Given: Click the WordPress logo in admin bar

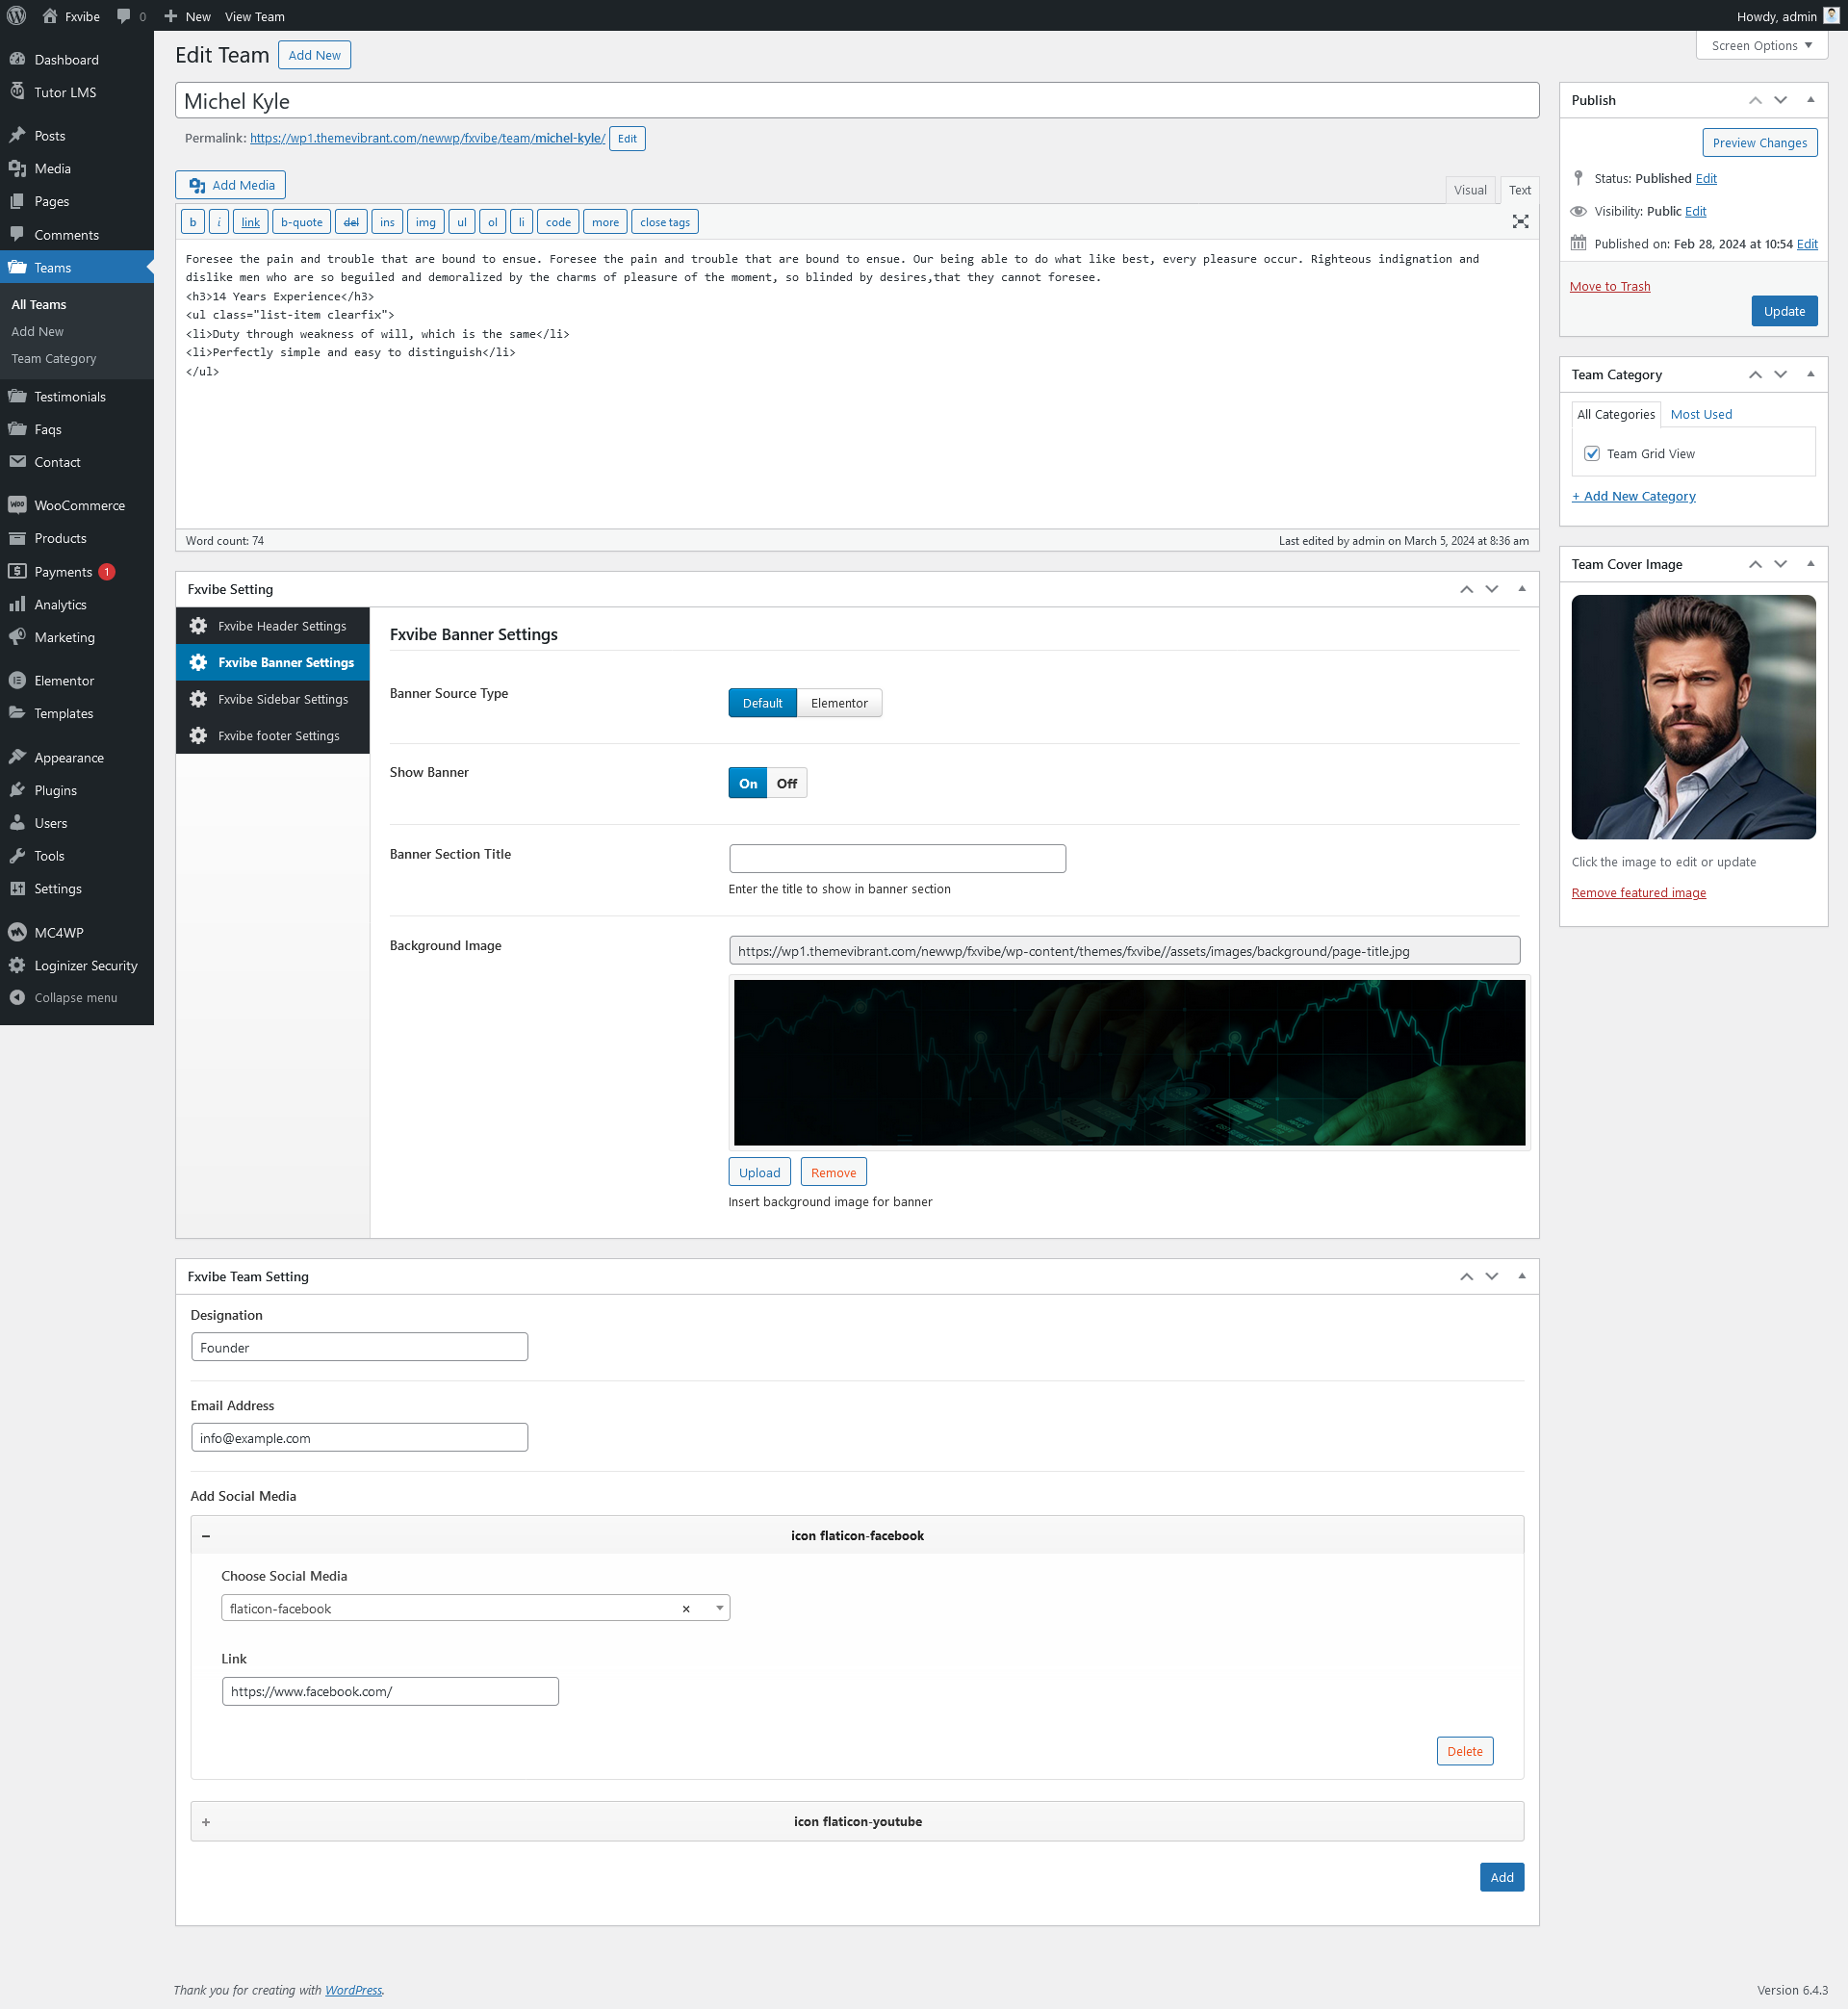Looking at the screenshot, I should (x=17, y=16).
